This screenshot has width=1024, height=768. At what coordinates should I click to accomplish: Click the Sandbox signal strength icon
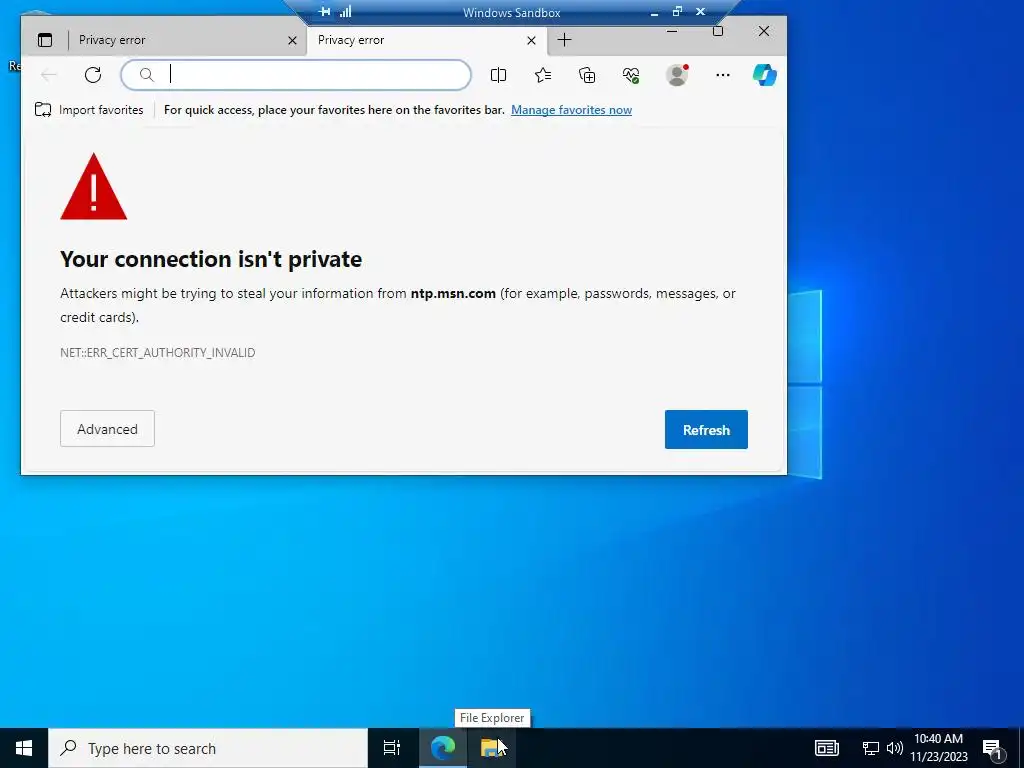pos(345,12)
